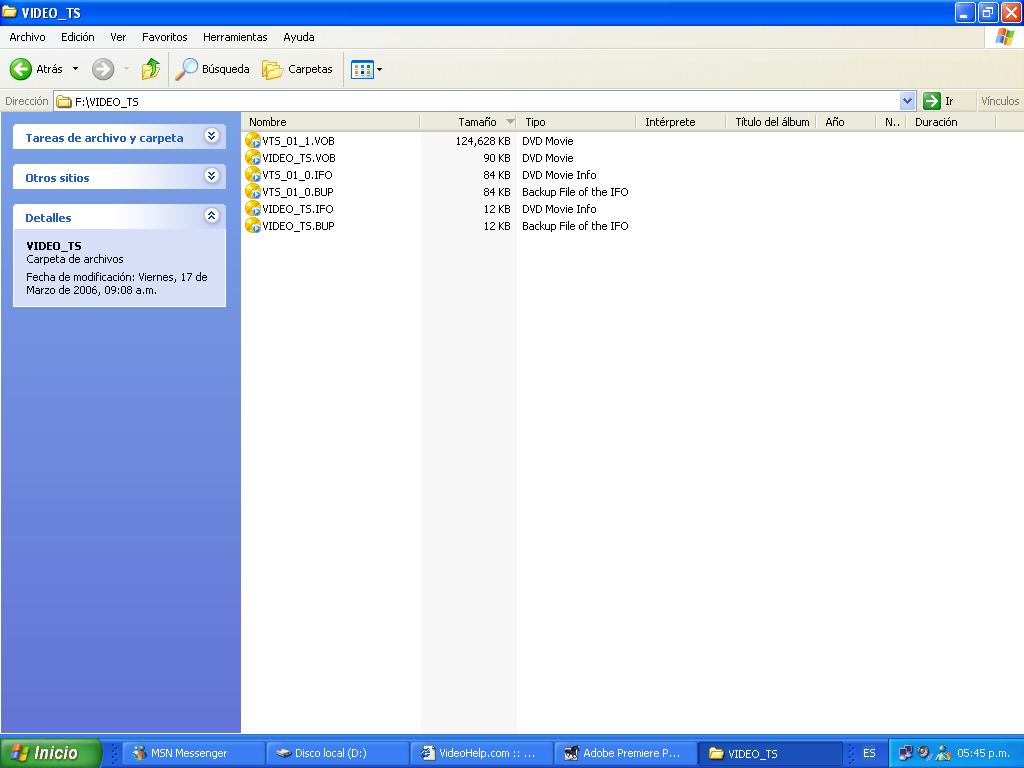
Task: Click the green Ir go button
Action: [x=932, y=101]
